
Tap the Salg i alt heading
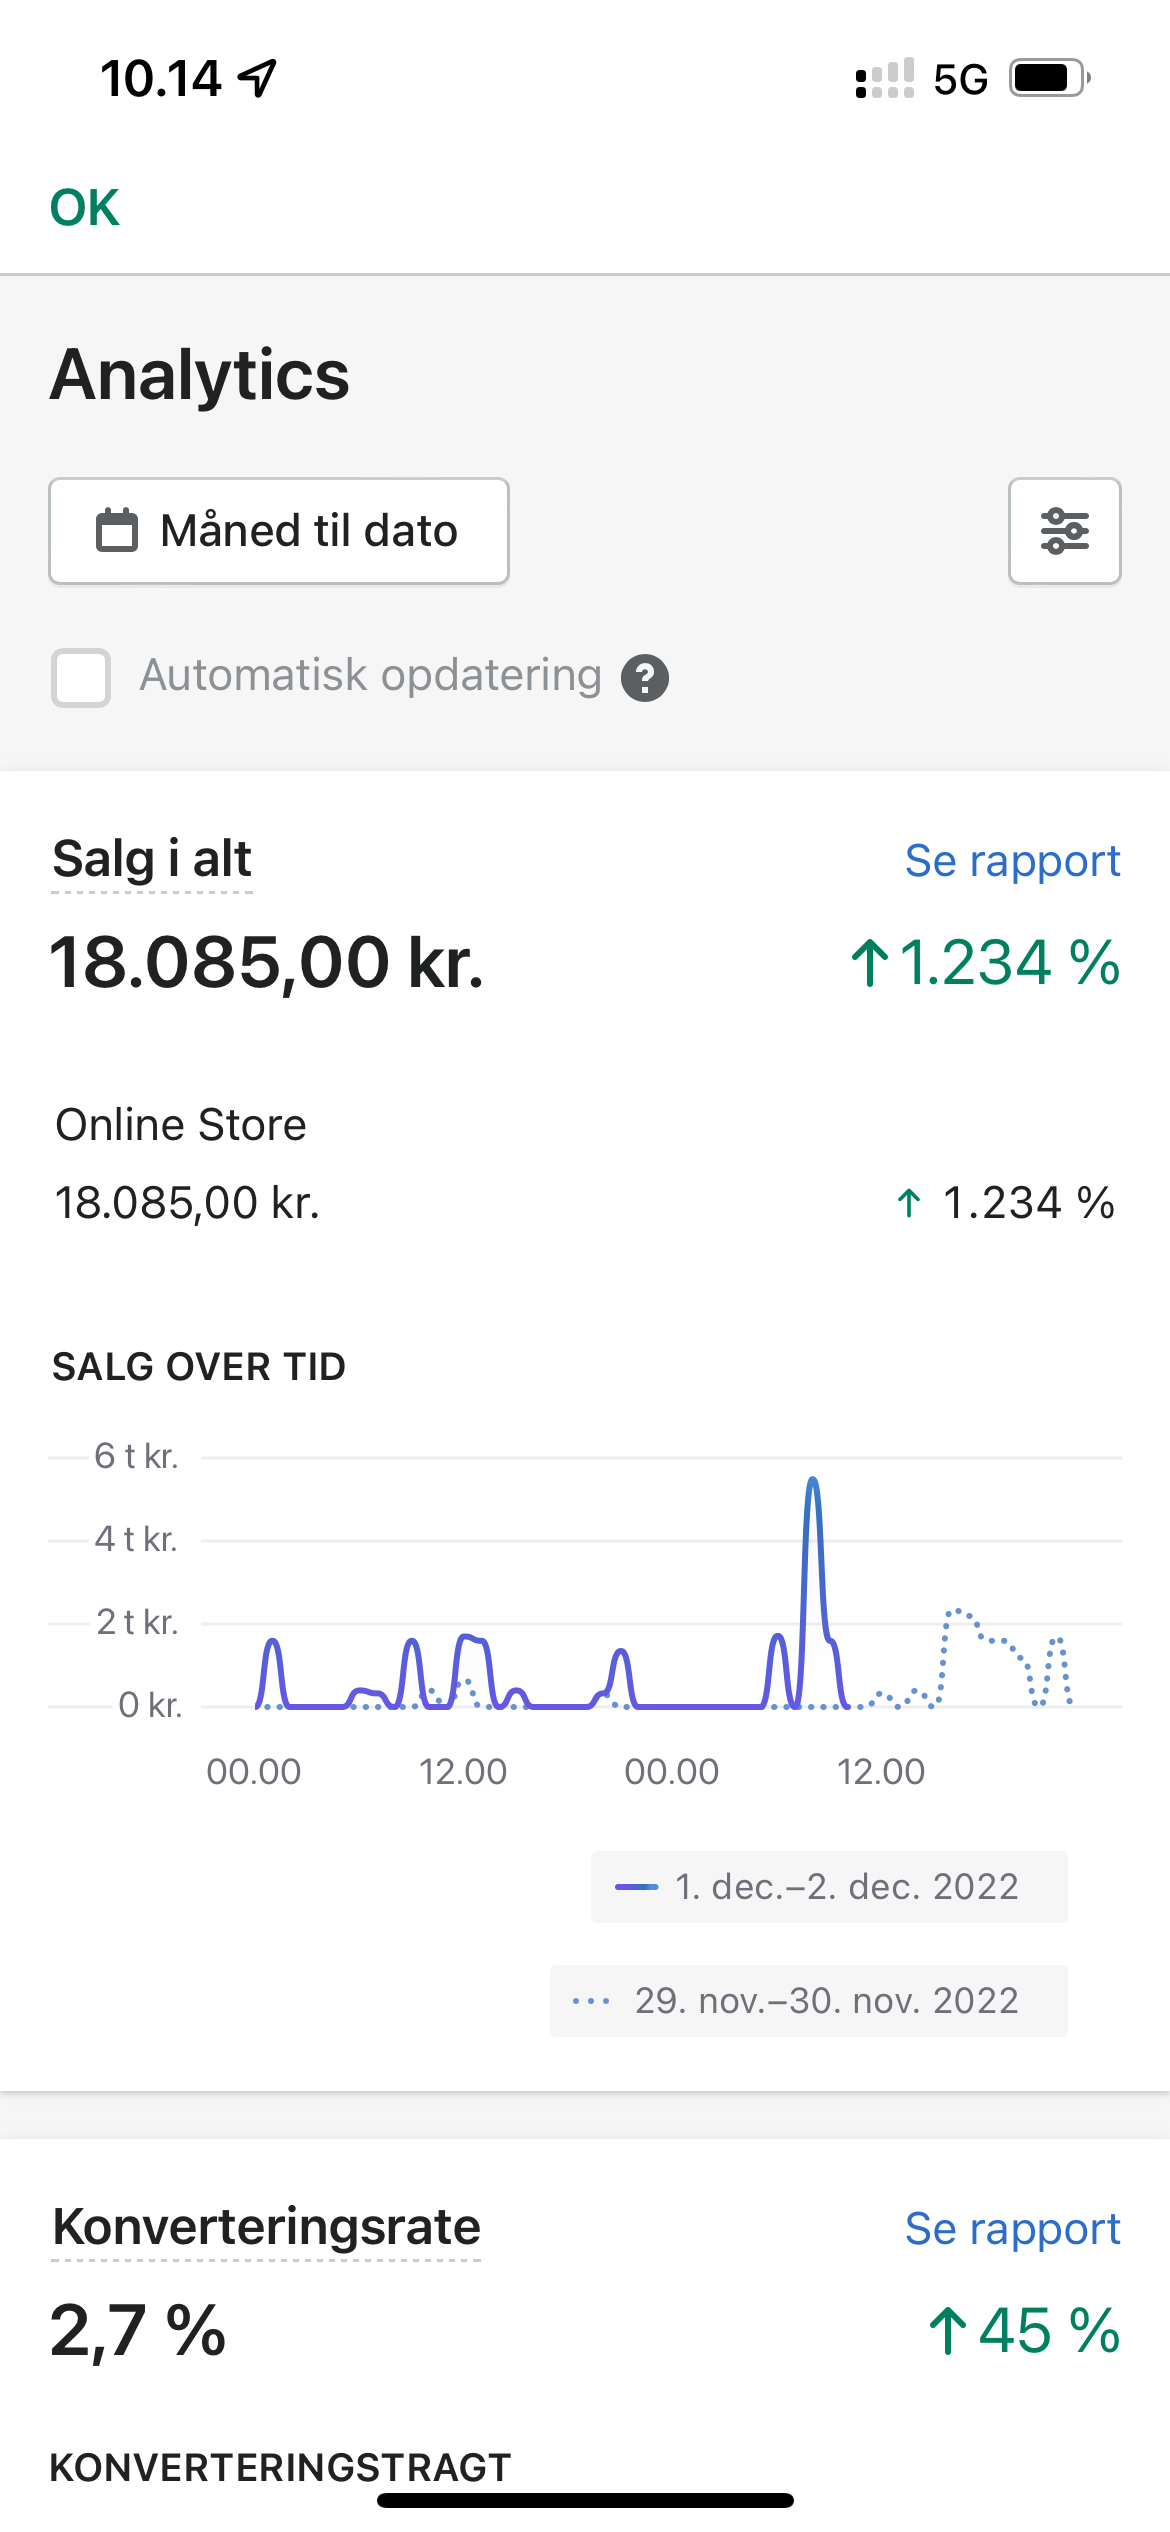pyautogui.click(x=152, y=860)
